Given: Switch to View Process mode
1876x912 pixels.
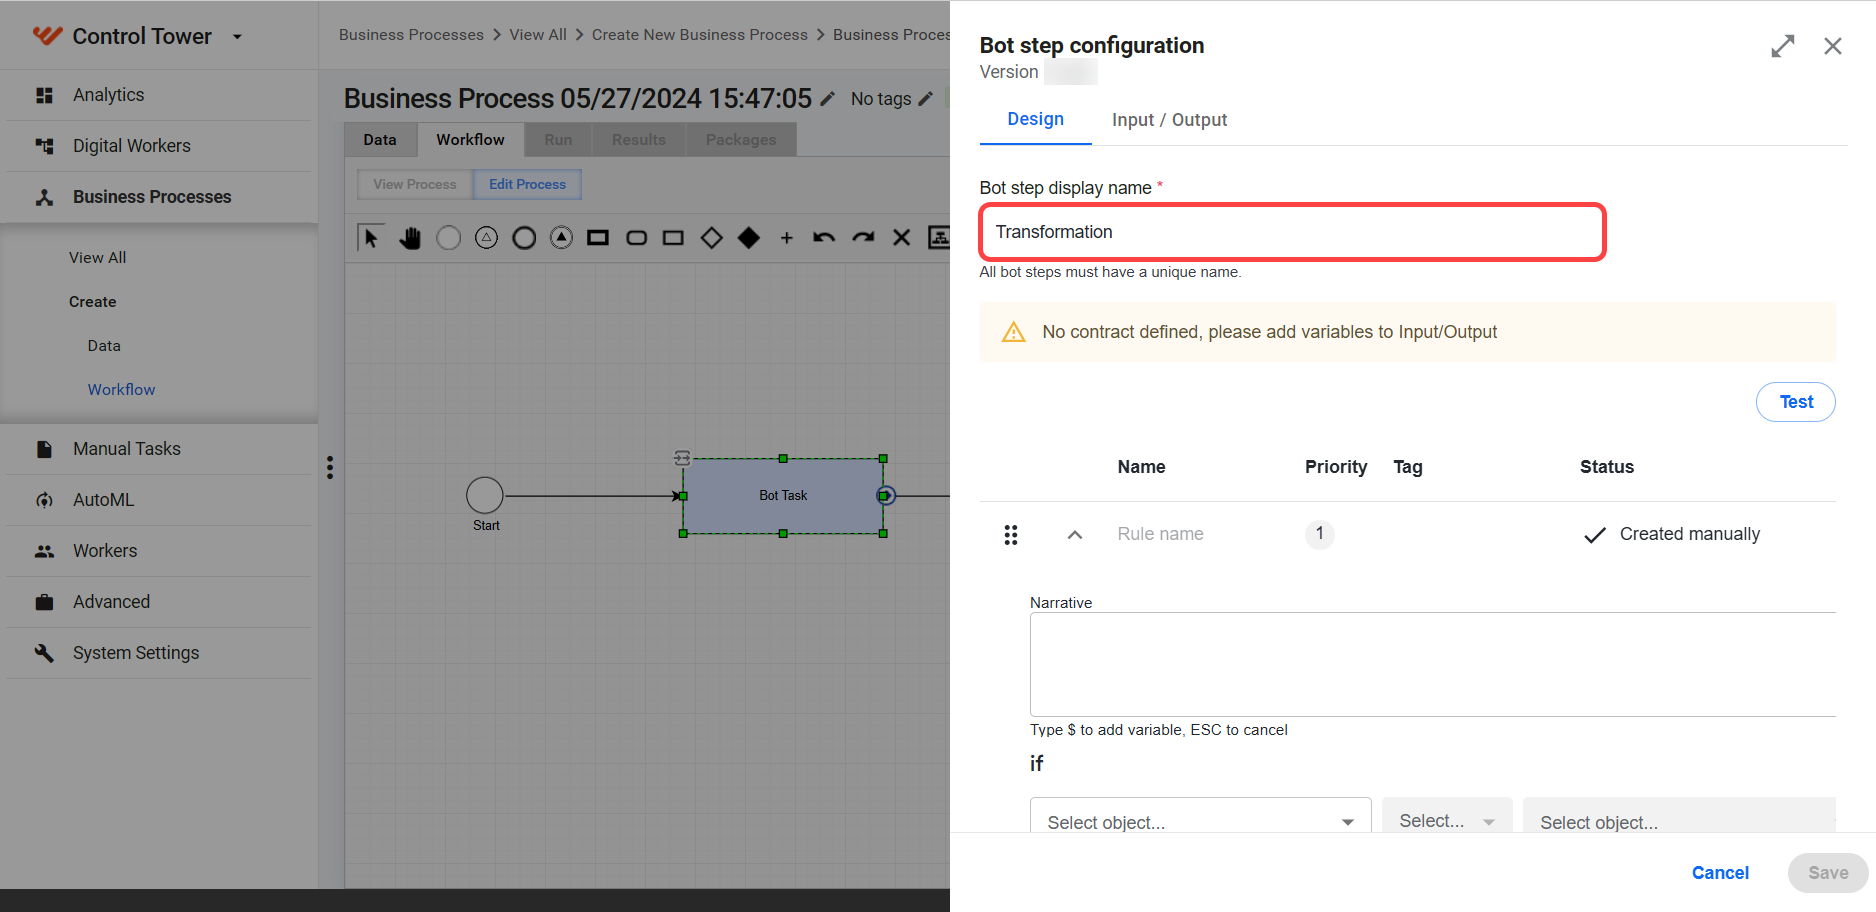Looking at the screenshot, I should (415, 185).
